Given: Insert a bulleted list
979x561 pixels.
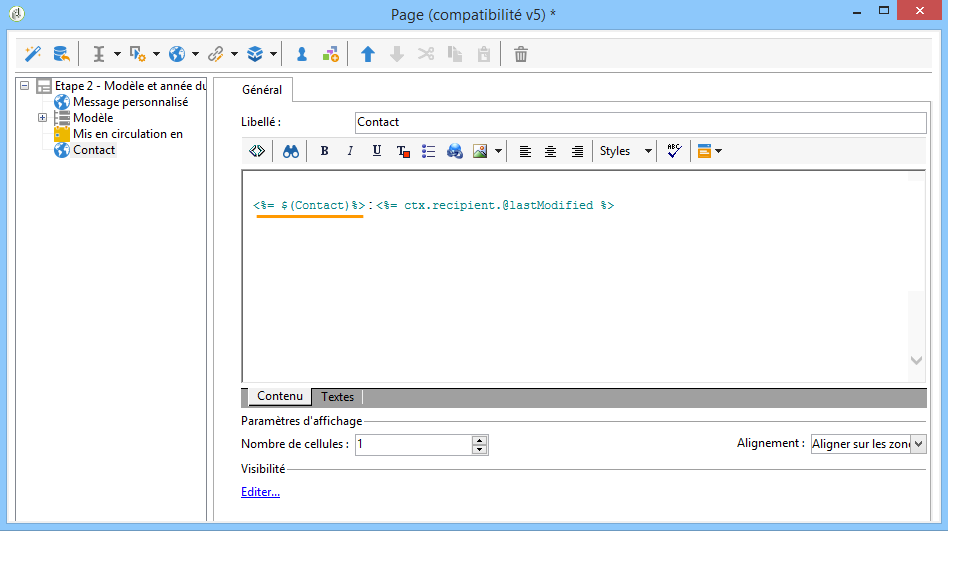Looking at the screenshot, I should tap(428, 151).
